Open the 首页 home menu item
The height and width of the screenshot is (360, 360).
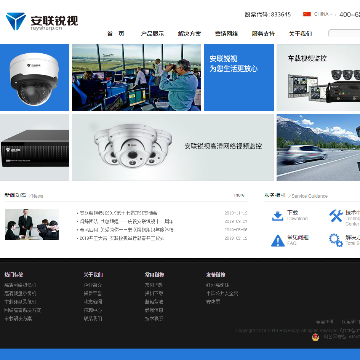[x=116, y=33]
